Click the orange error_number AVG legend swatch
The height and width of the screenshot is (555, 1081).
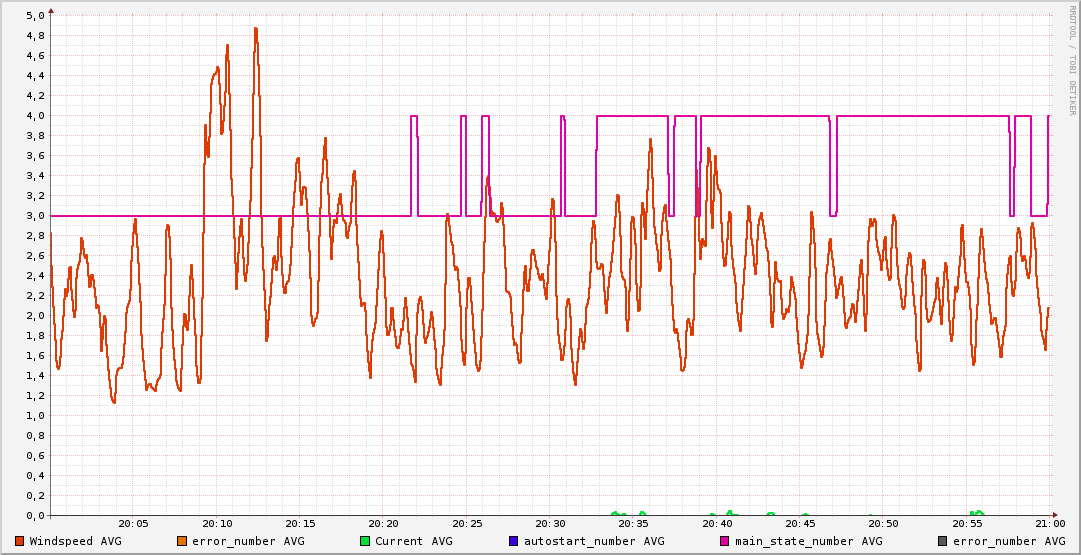tap(182, 541)
